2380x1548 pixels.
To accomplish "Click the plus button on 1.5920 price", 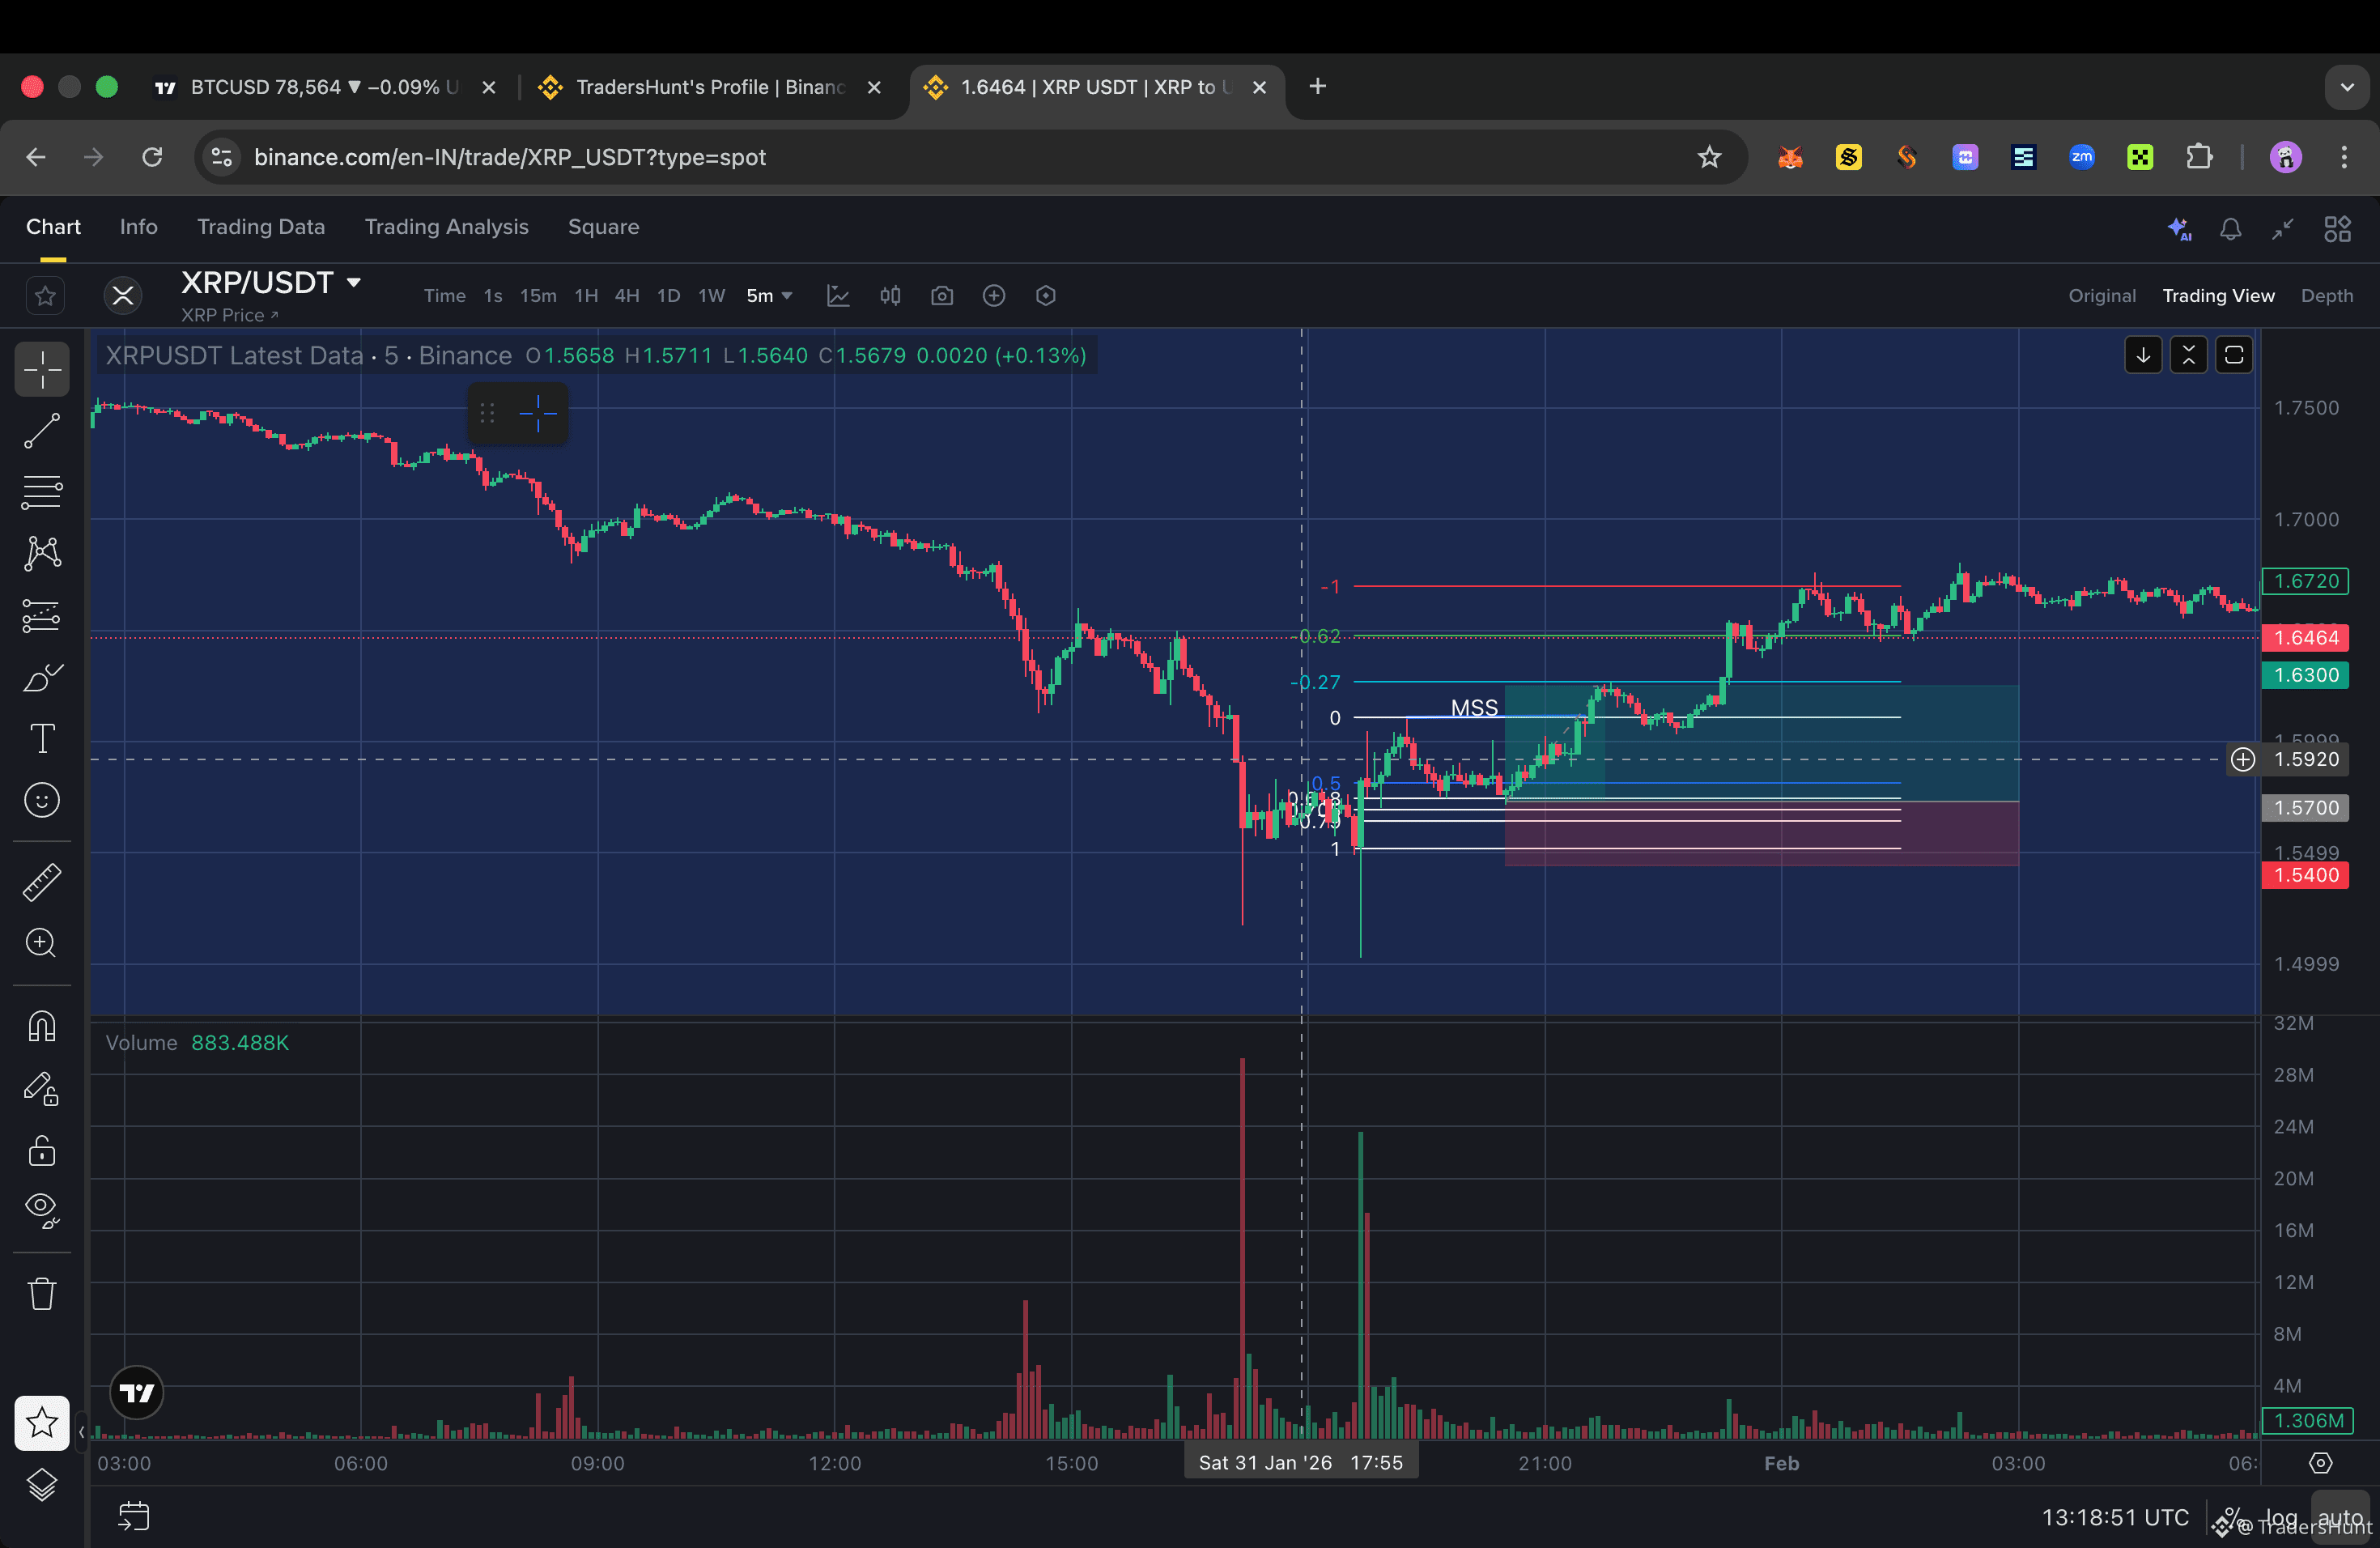I will click(x=2243, y=759).
